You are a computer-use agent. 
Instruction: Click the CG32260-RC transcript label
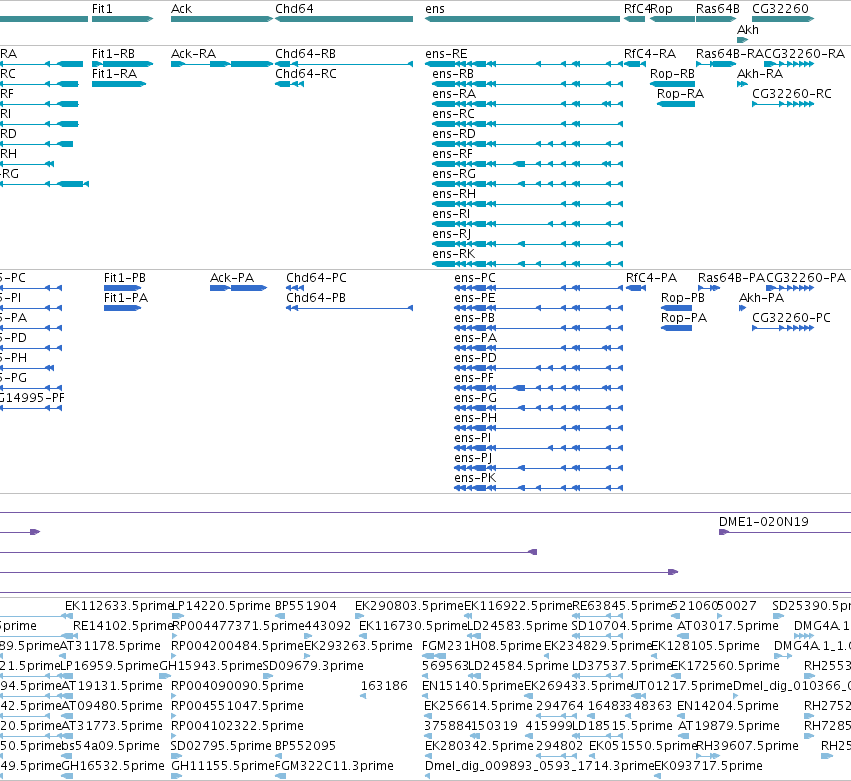pyautogui.click(x=792, y=94)
